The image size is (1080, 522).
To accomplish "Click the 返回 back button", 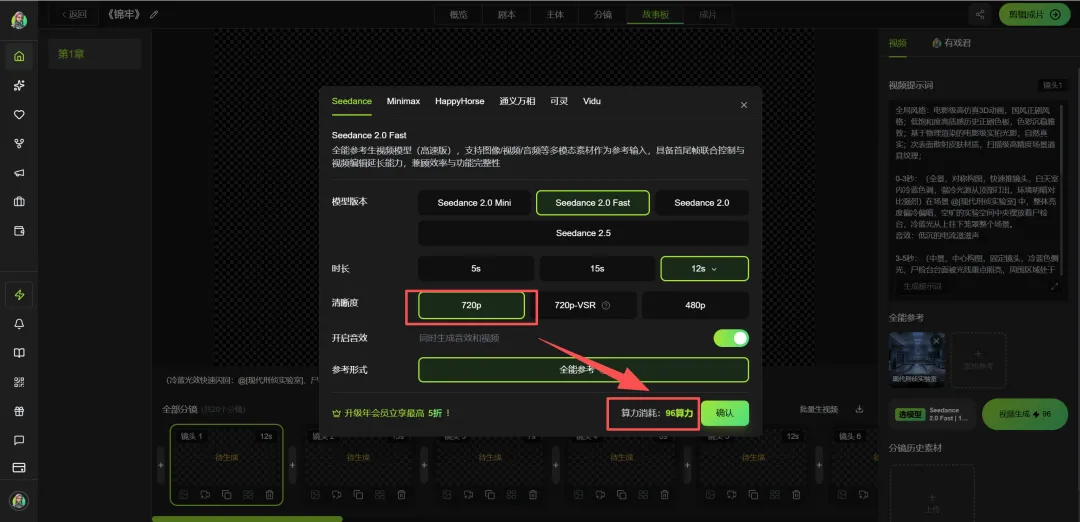I will point(74,14).
